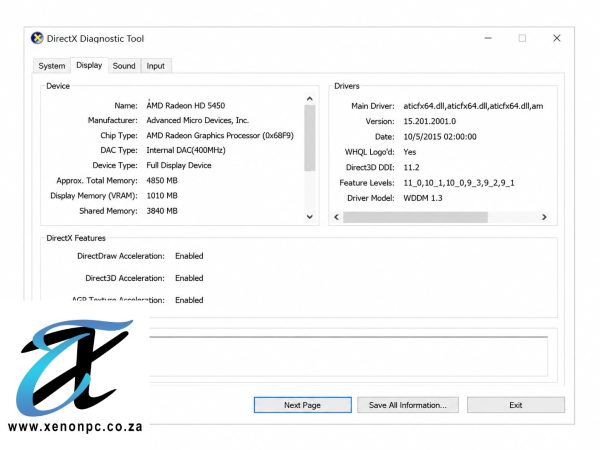This screenshot has height=450, width=600.
Task: Click the Exit button
Action: pos(515,405)
